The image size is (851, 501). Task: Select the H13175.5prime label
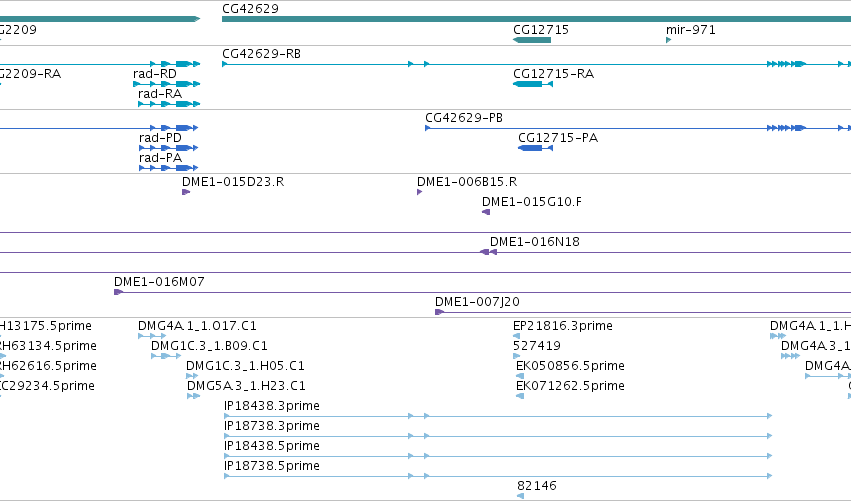tap(46, 326)
